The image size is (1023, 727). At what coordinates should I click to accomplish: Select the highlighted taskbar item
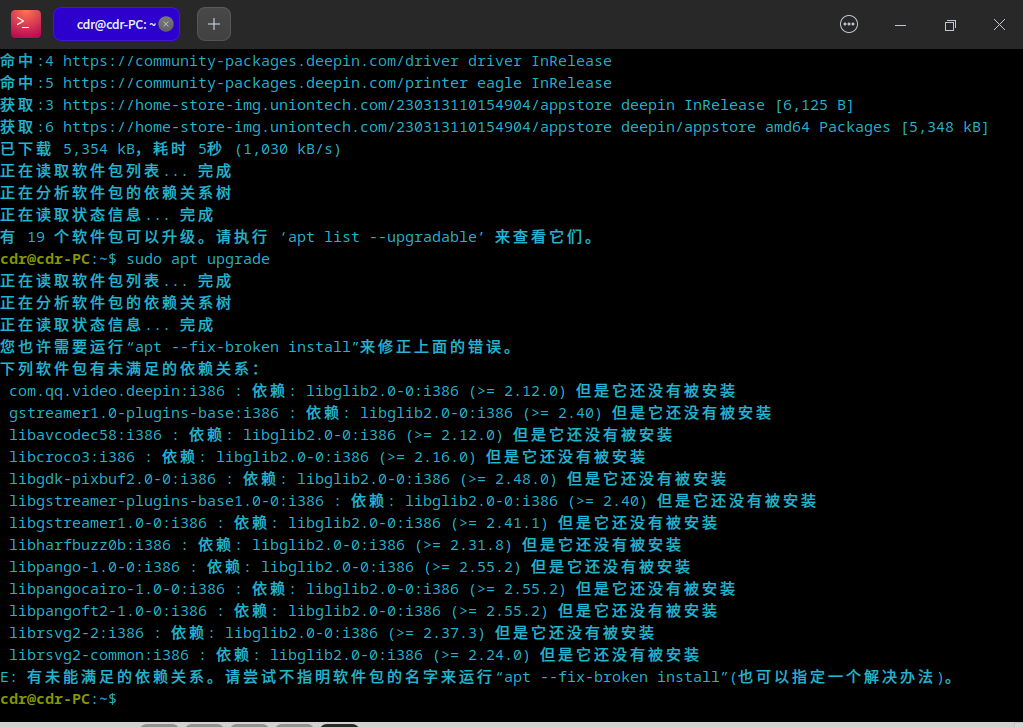[339, 723]
